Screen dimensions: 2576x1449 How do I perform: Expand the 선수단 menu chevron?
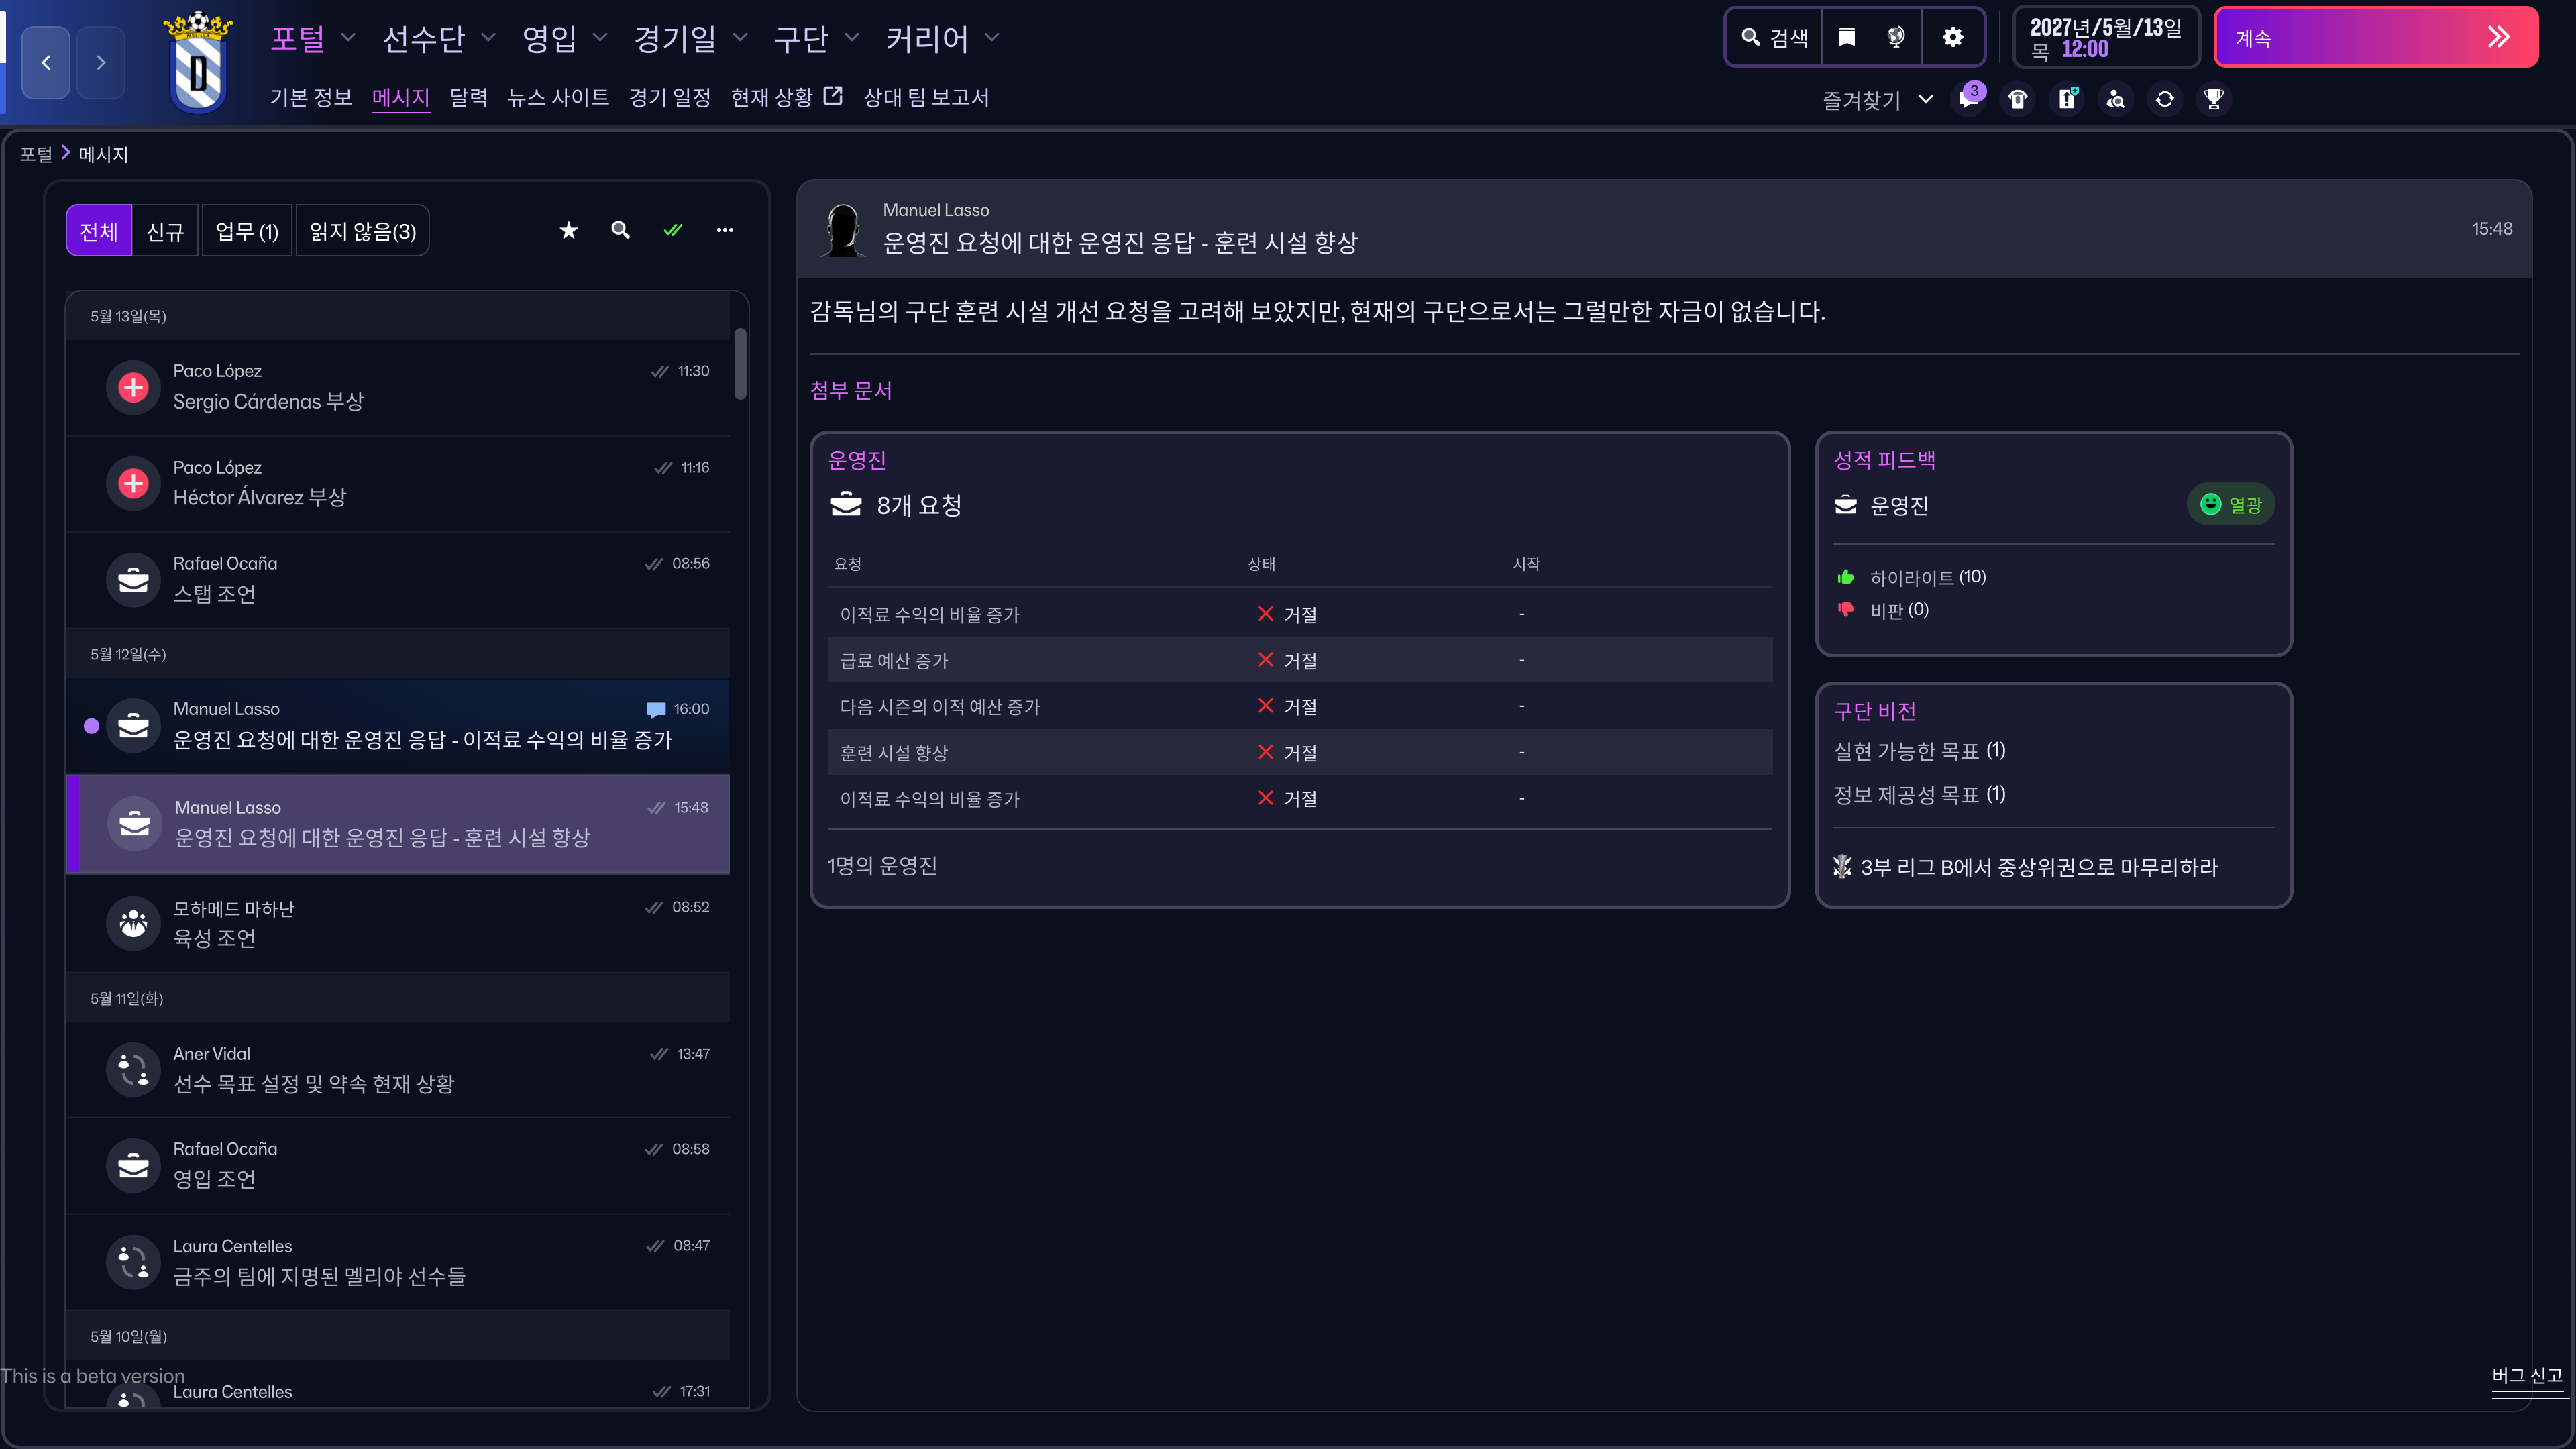489,38
